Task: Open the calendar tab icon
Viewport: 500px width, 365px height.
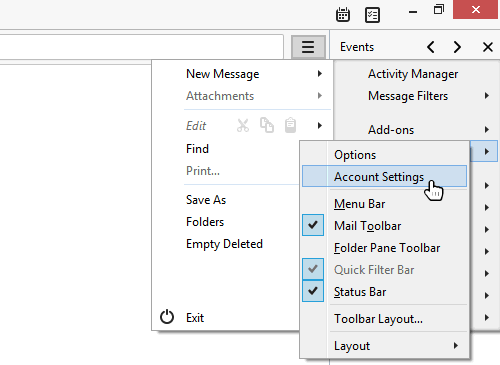Action: pyautogui.click(x=343, y=14)
